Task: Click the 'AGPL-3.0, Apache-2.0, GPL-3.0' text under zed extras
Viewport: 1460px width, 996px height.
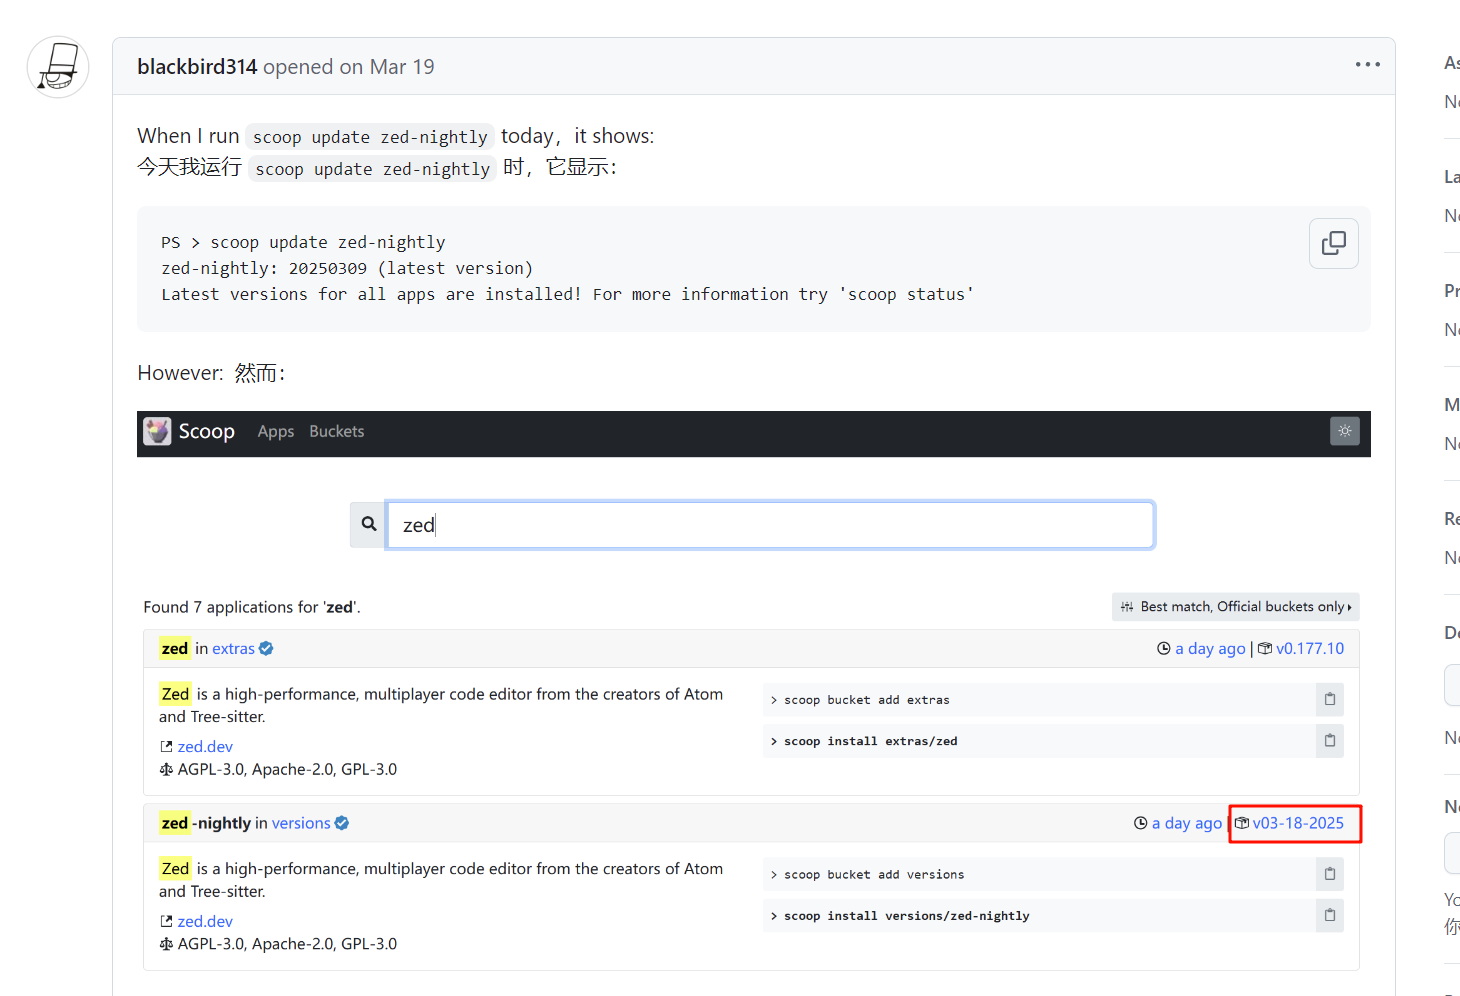Action: 287,769
